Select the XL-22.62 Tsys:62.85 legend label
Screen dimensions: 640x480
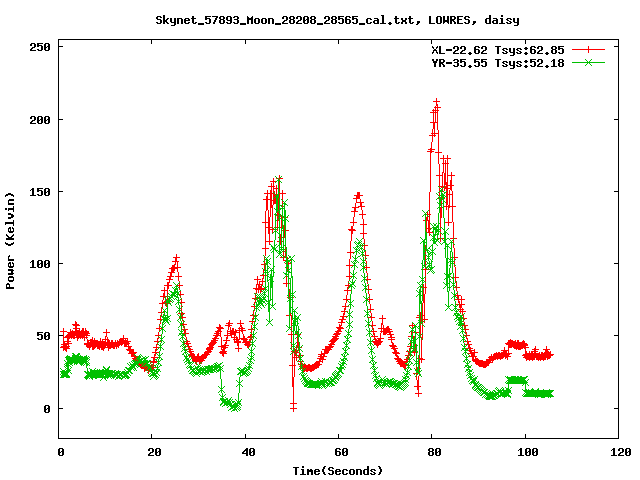pyautogui.click(x=498, y=50)
